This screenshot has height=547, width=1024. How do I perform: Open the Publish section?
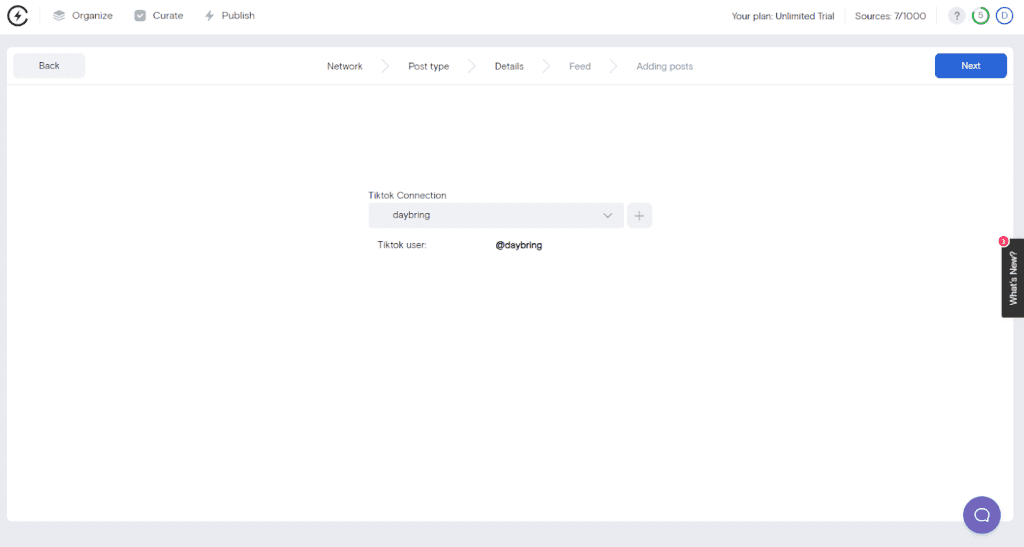pos(229,16)
